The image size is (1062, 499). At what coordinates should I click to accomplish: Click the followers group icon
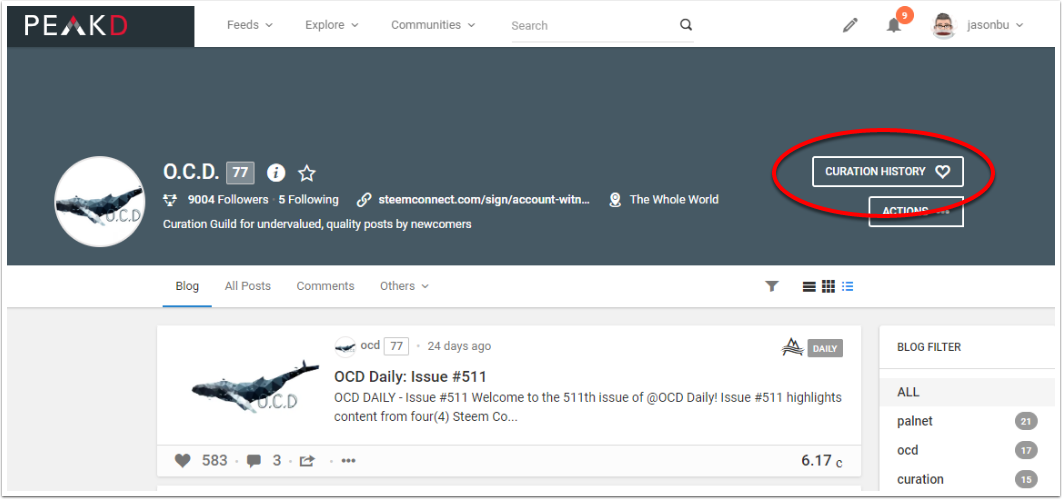click(x=171, y=200)
